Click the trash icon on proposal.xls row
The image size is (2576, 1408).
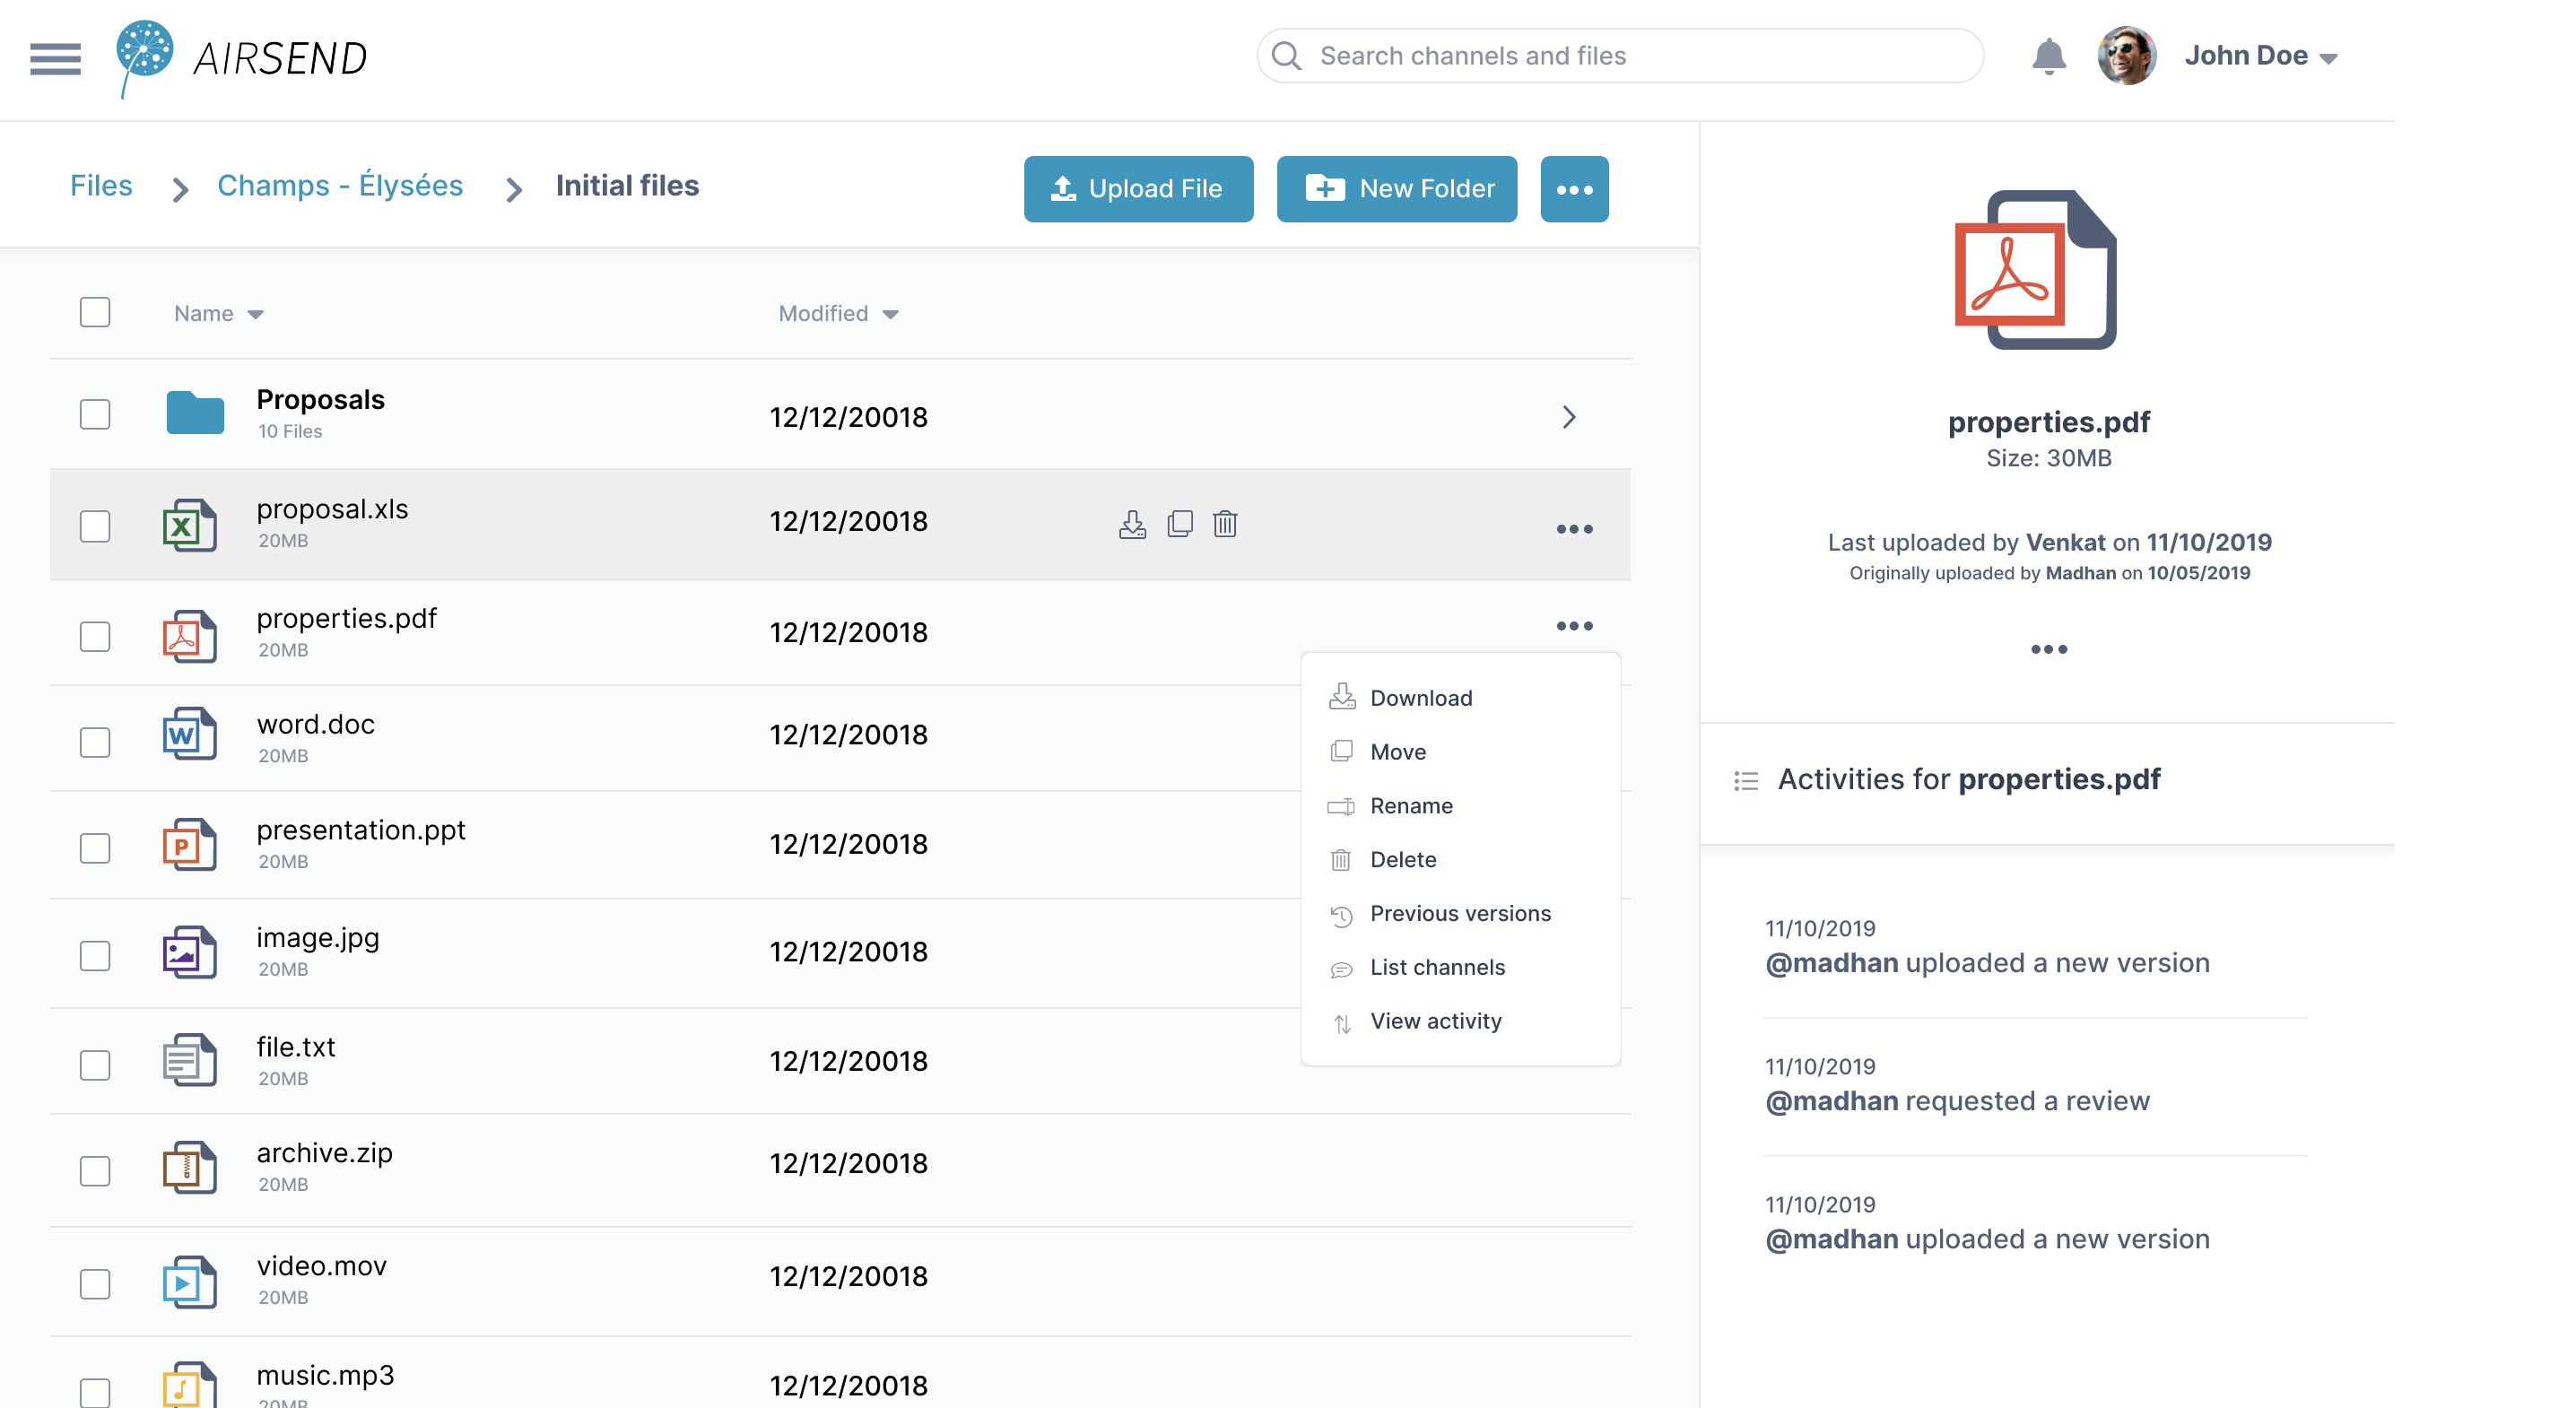click(1225, 524)
